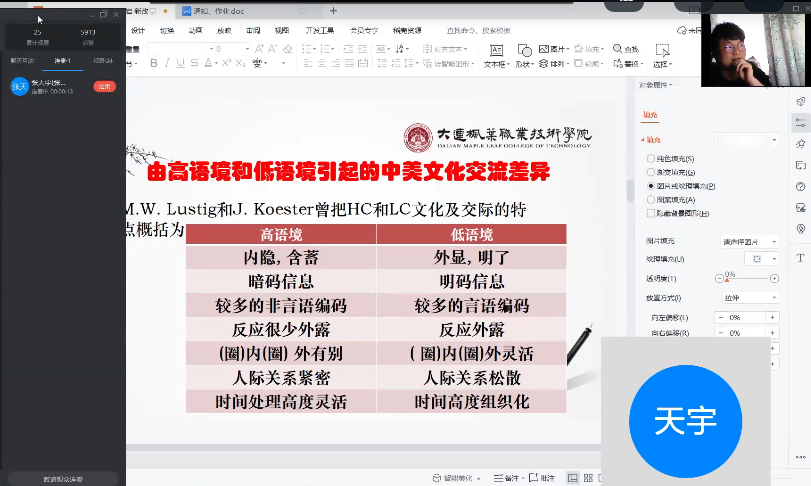Increase the left offset (向左偏移) value
The width and height of the screenshot is (811, 486).
(x=771, y=317)
